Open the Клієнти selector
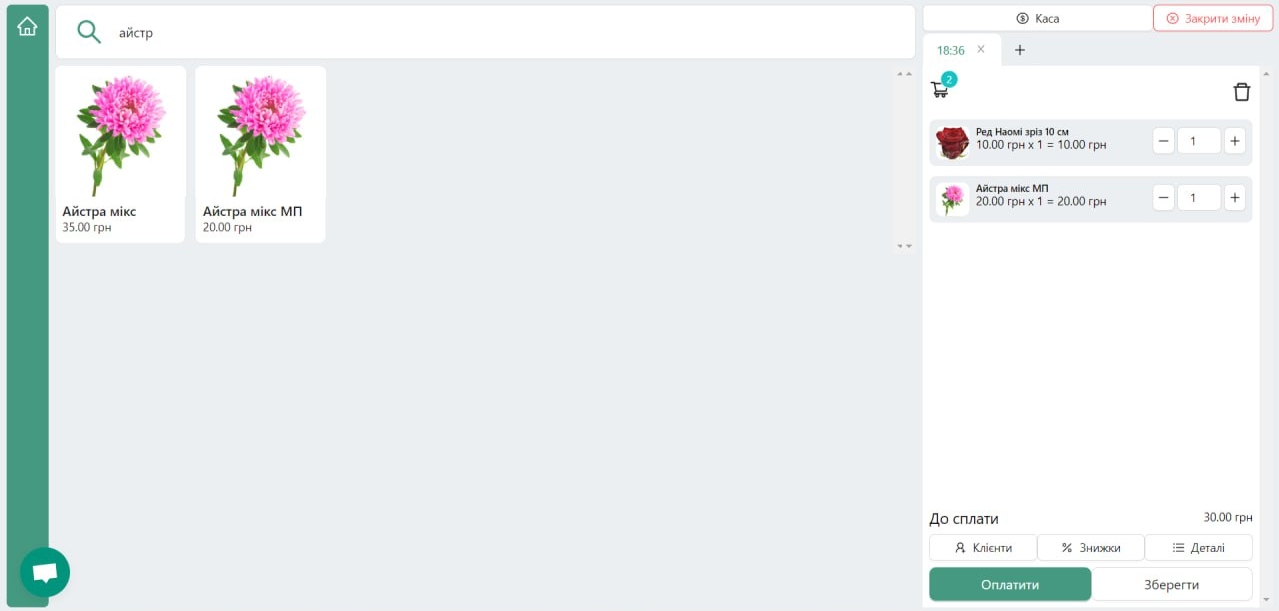 [x=983, y=548]
